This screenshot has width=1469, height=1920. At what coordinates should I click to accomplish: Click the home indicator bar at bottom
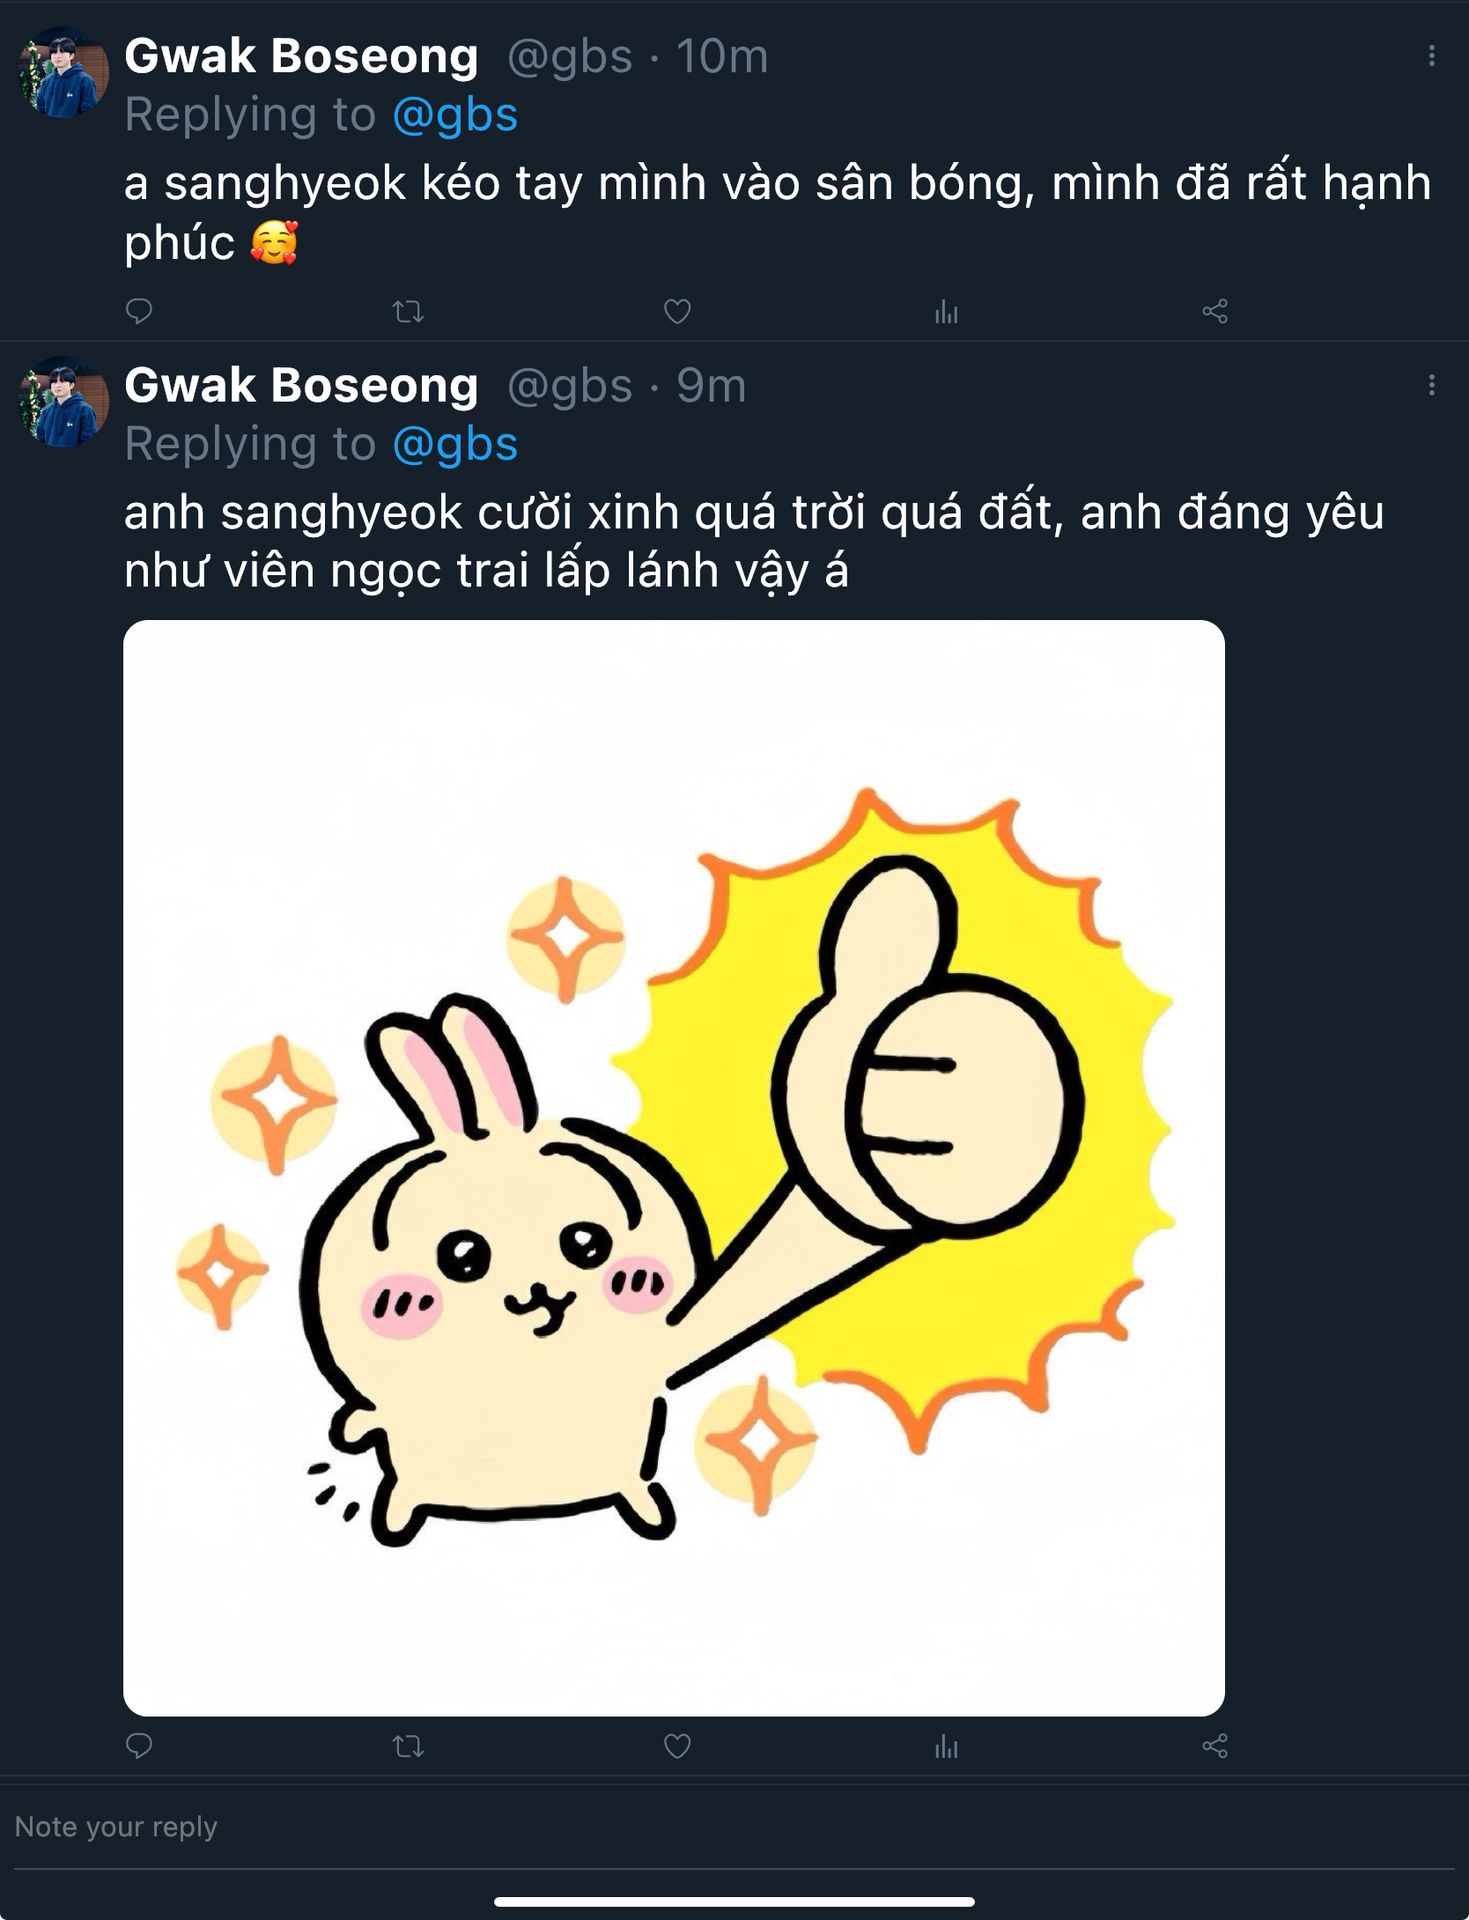(734, 1901)
